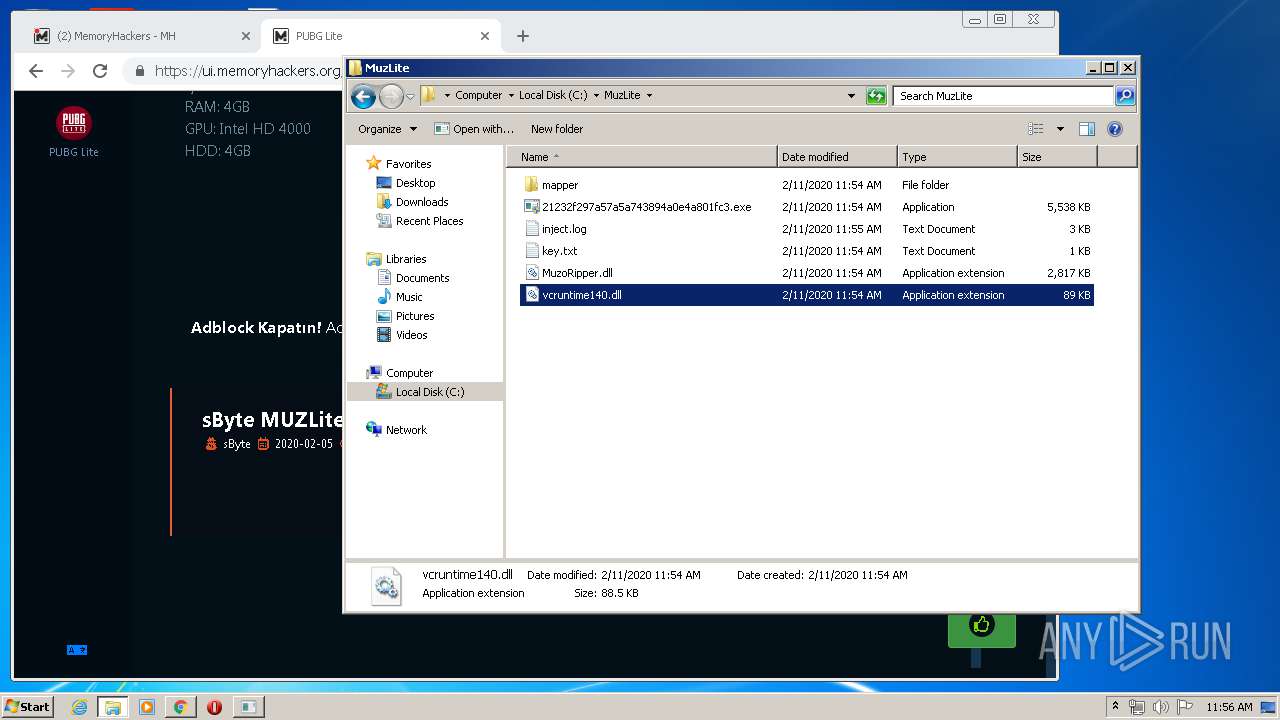The width and height of the screenshot is (1280, 720).
Task: Open Desktop in navigation pane
Action: [x=415, y=183]
